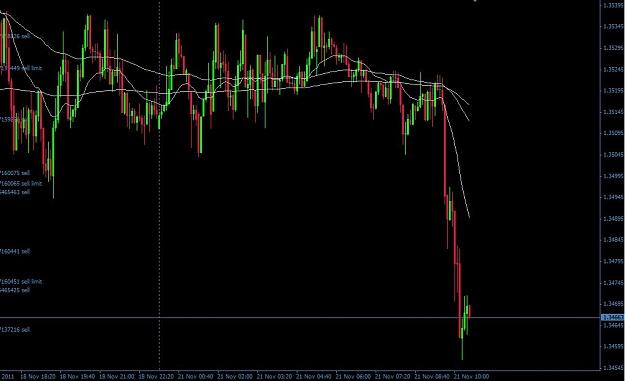The height and width of the screenshot is (381, 625).
Task: Select the 7137216 sell order label
Action: click(15, 330)
